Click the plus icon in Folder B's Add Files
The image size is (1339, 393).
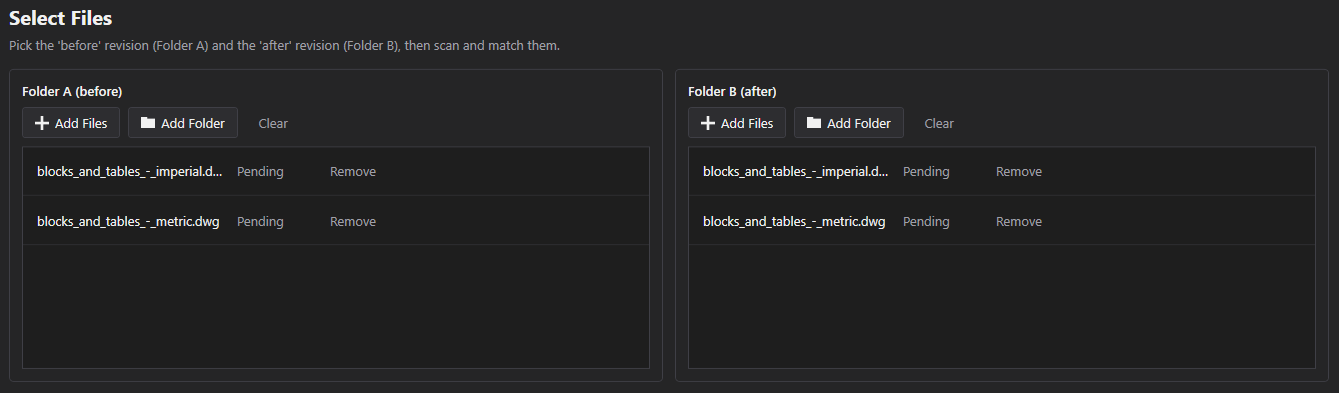pyautogui.click(x=708, y=123)
